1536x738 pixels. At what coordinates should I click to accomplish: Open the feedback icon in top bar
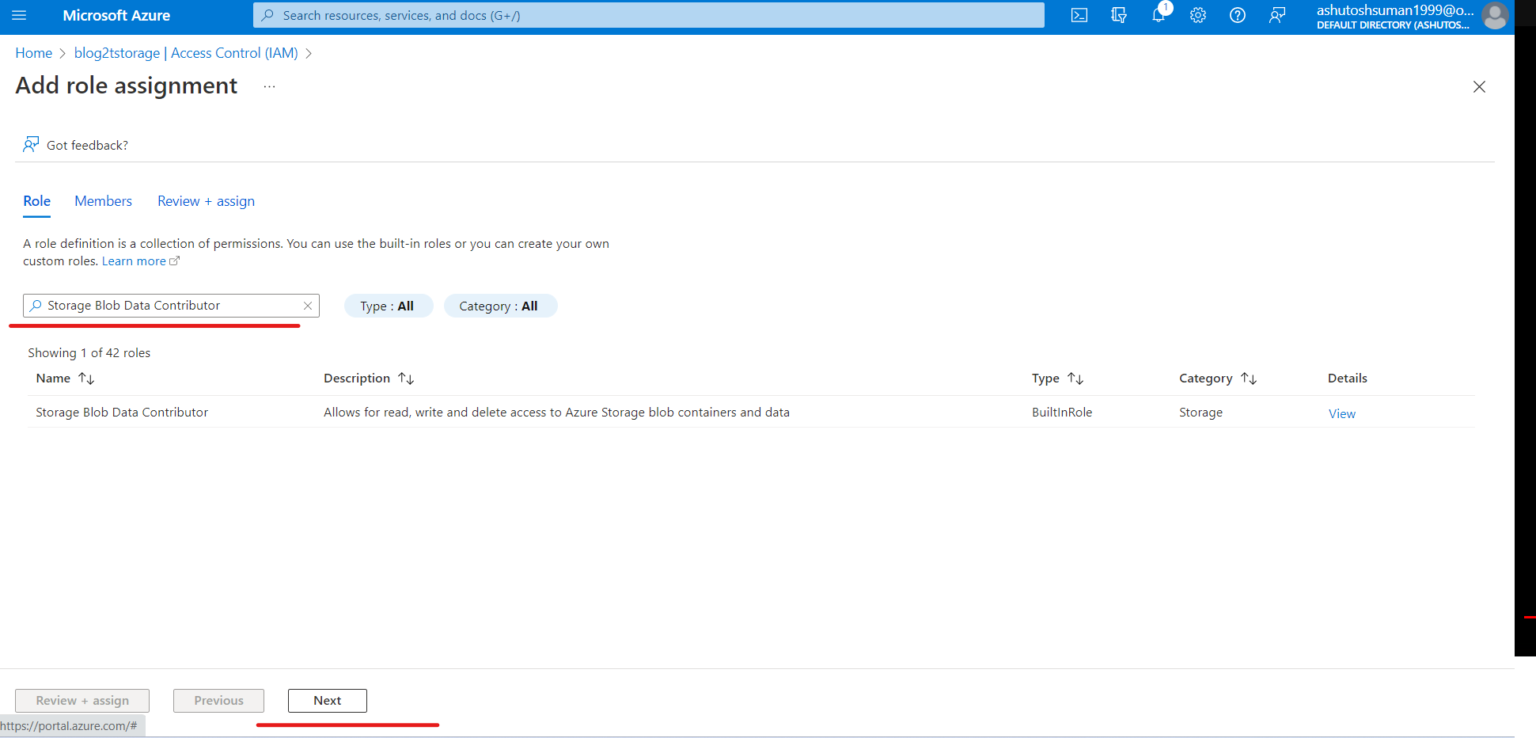[x=1276, y=15]
